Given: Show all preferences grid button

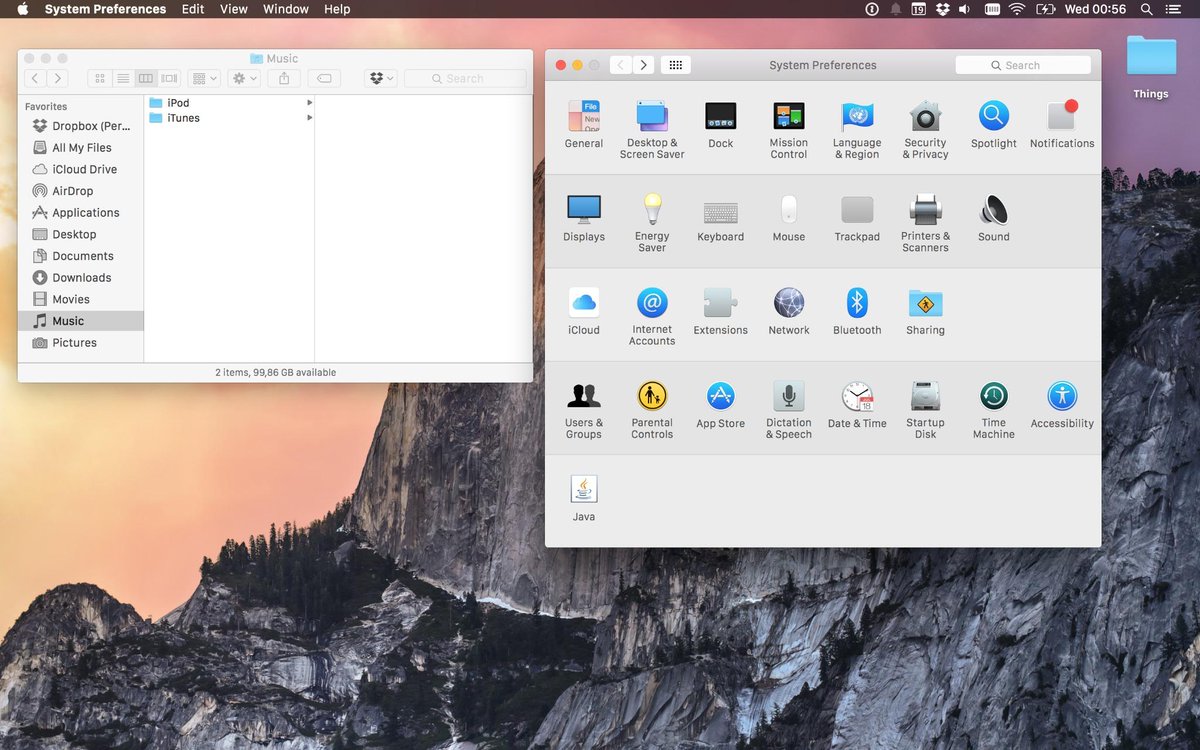Looking at the screenshot, I should (x=675, y=65).
